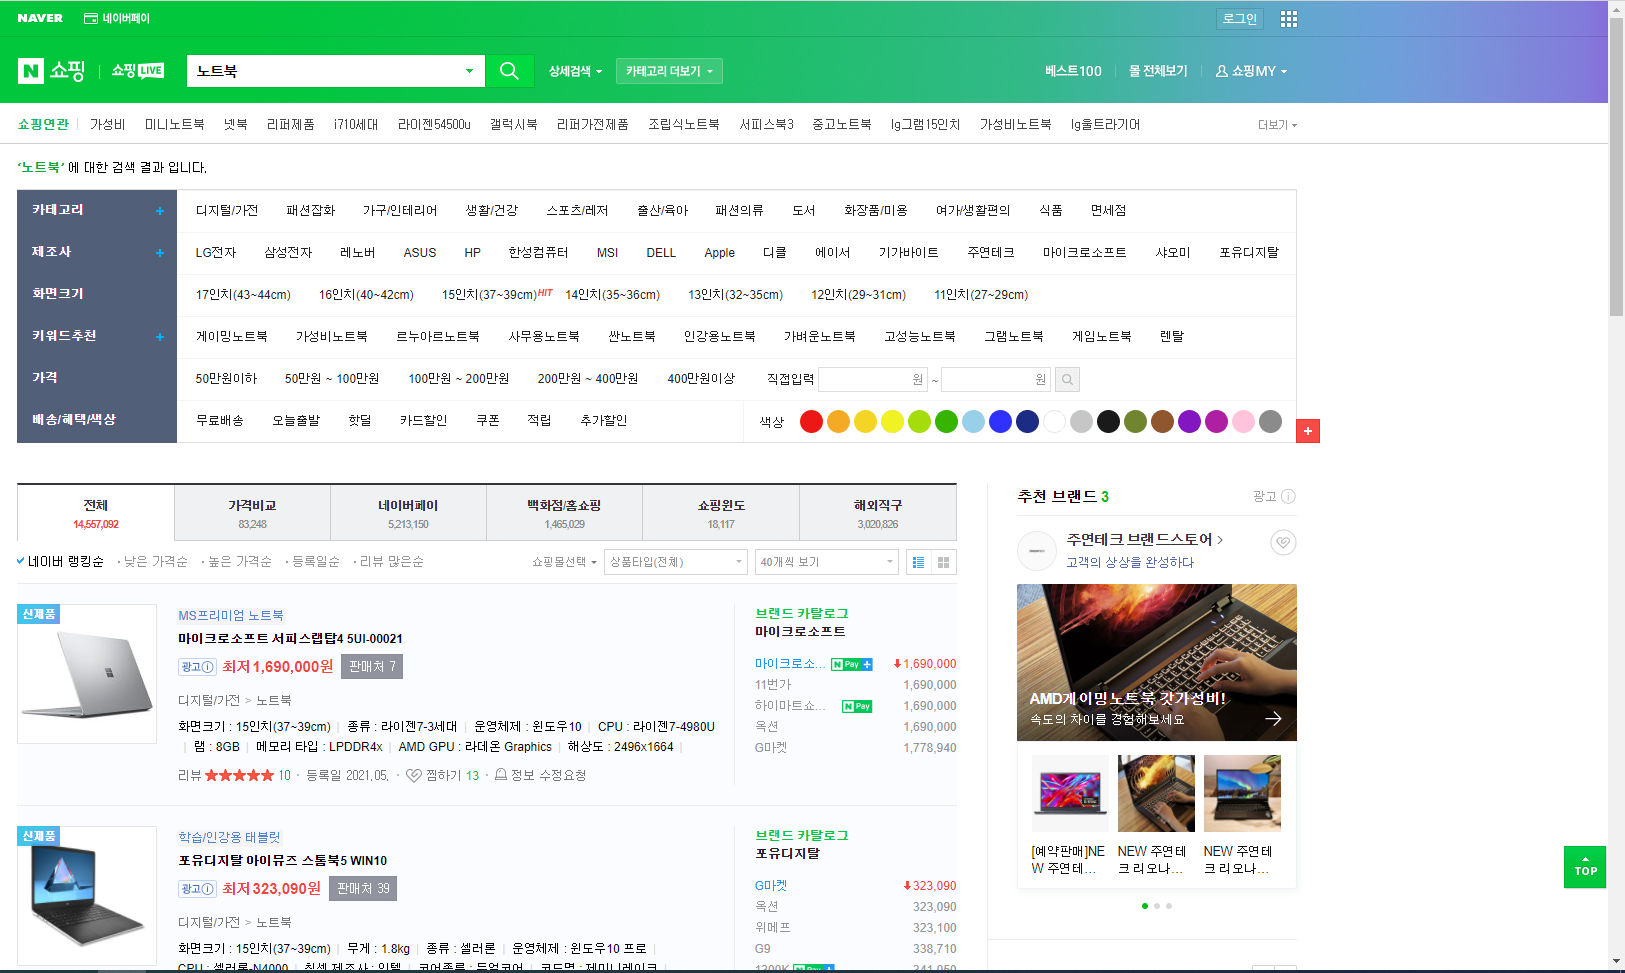Select black color swatch
Screen dimensions: 1625x973
1108,422
